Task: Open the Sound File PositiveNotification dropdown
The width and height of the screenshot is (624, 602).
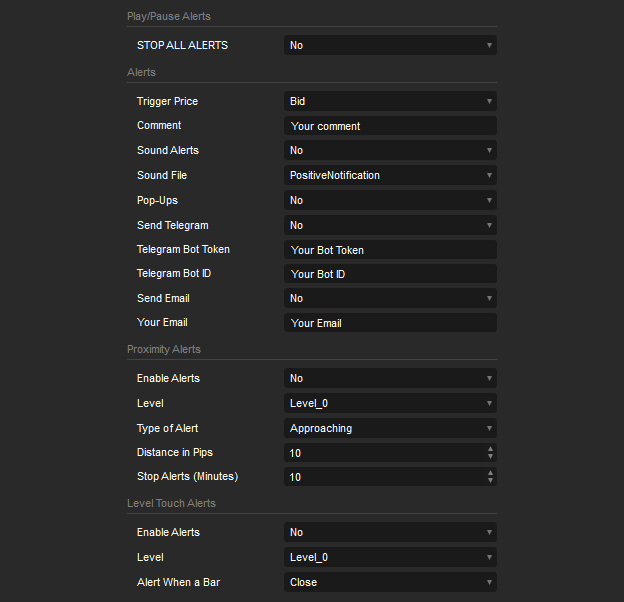Action: 390,175
